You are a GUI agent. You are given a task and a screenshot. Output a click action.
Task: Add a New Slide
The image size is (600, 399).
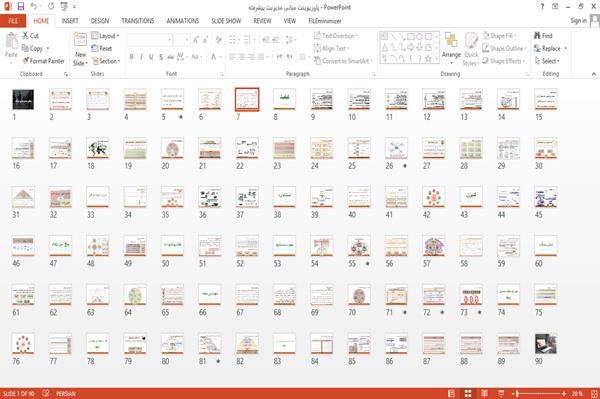pos(80,49)
